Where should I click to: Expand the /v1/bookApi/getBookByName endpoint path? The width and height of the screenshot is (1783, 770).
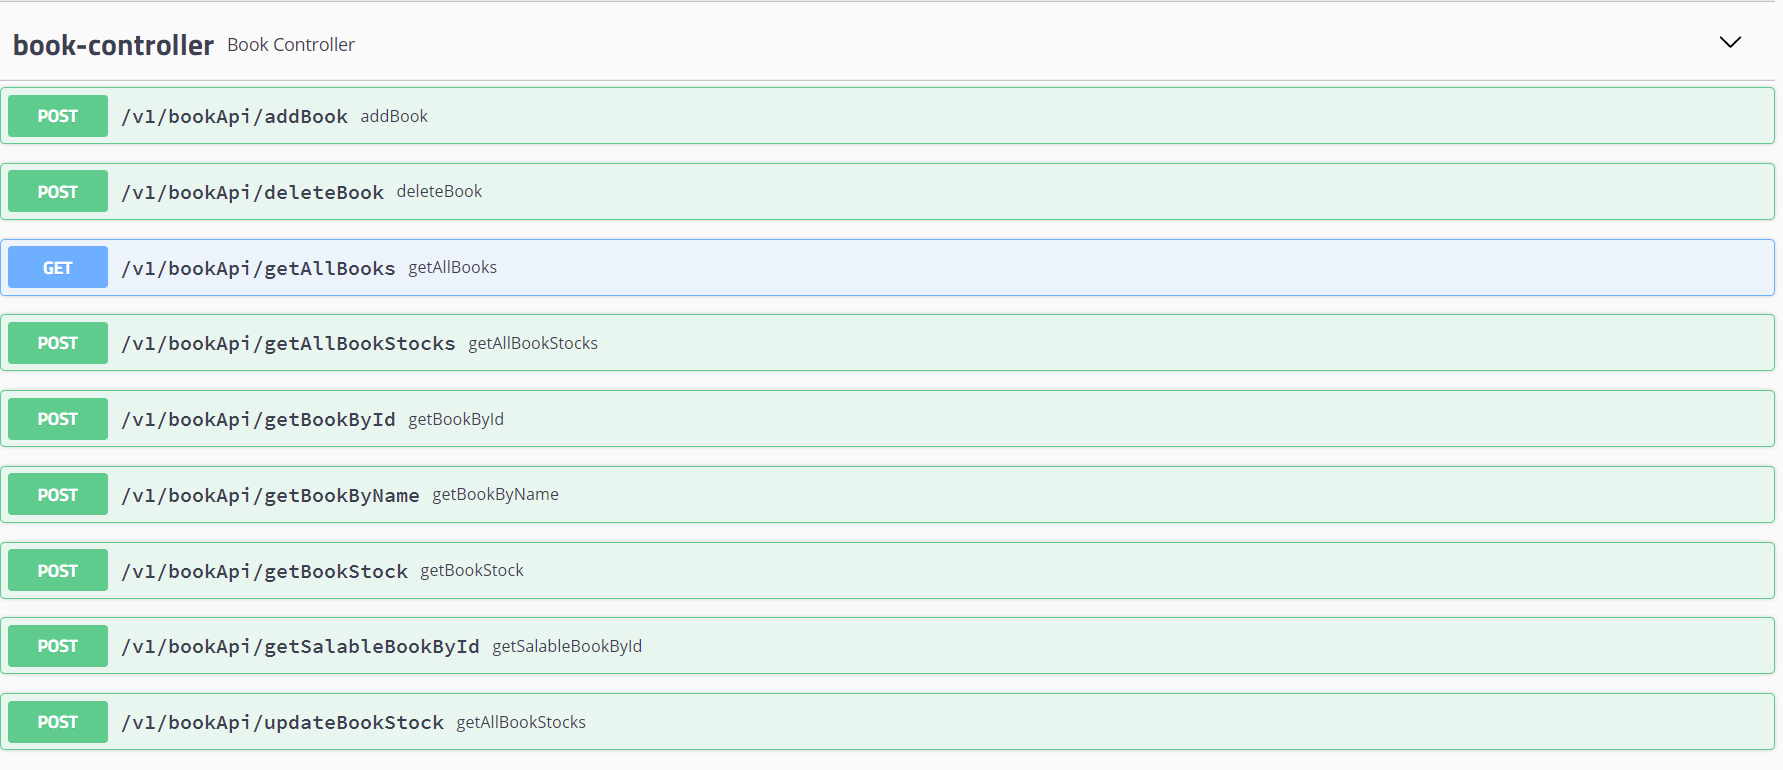(x=271, y=495)
